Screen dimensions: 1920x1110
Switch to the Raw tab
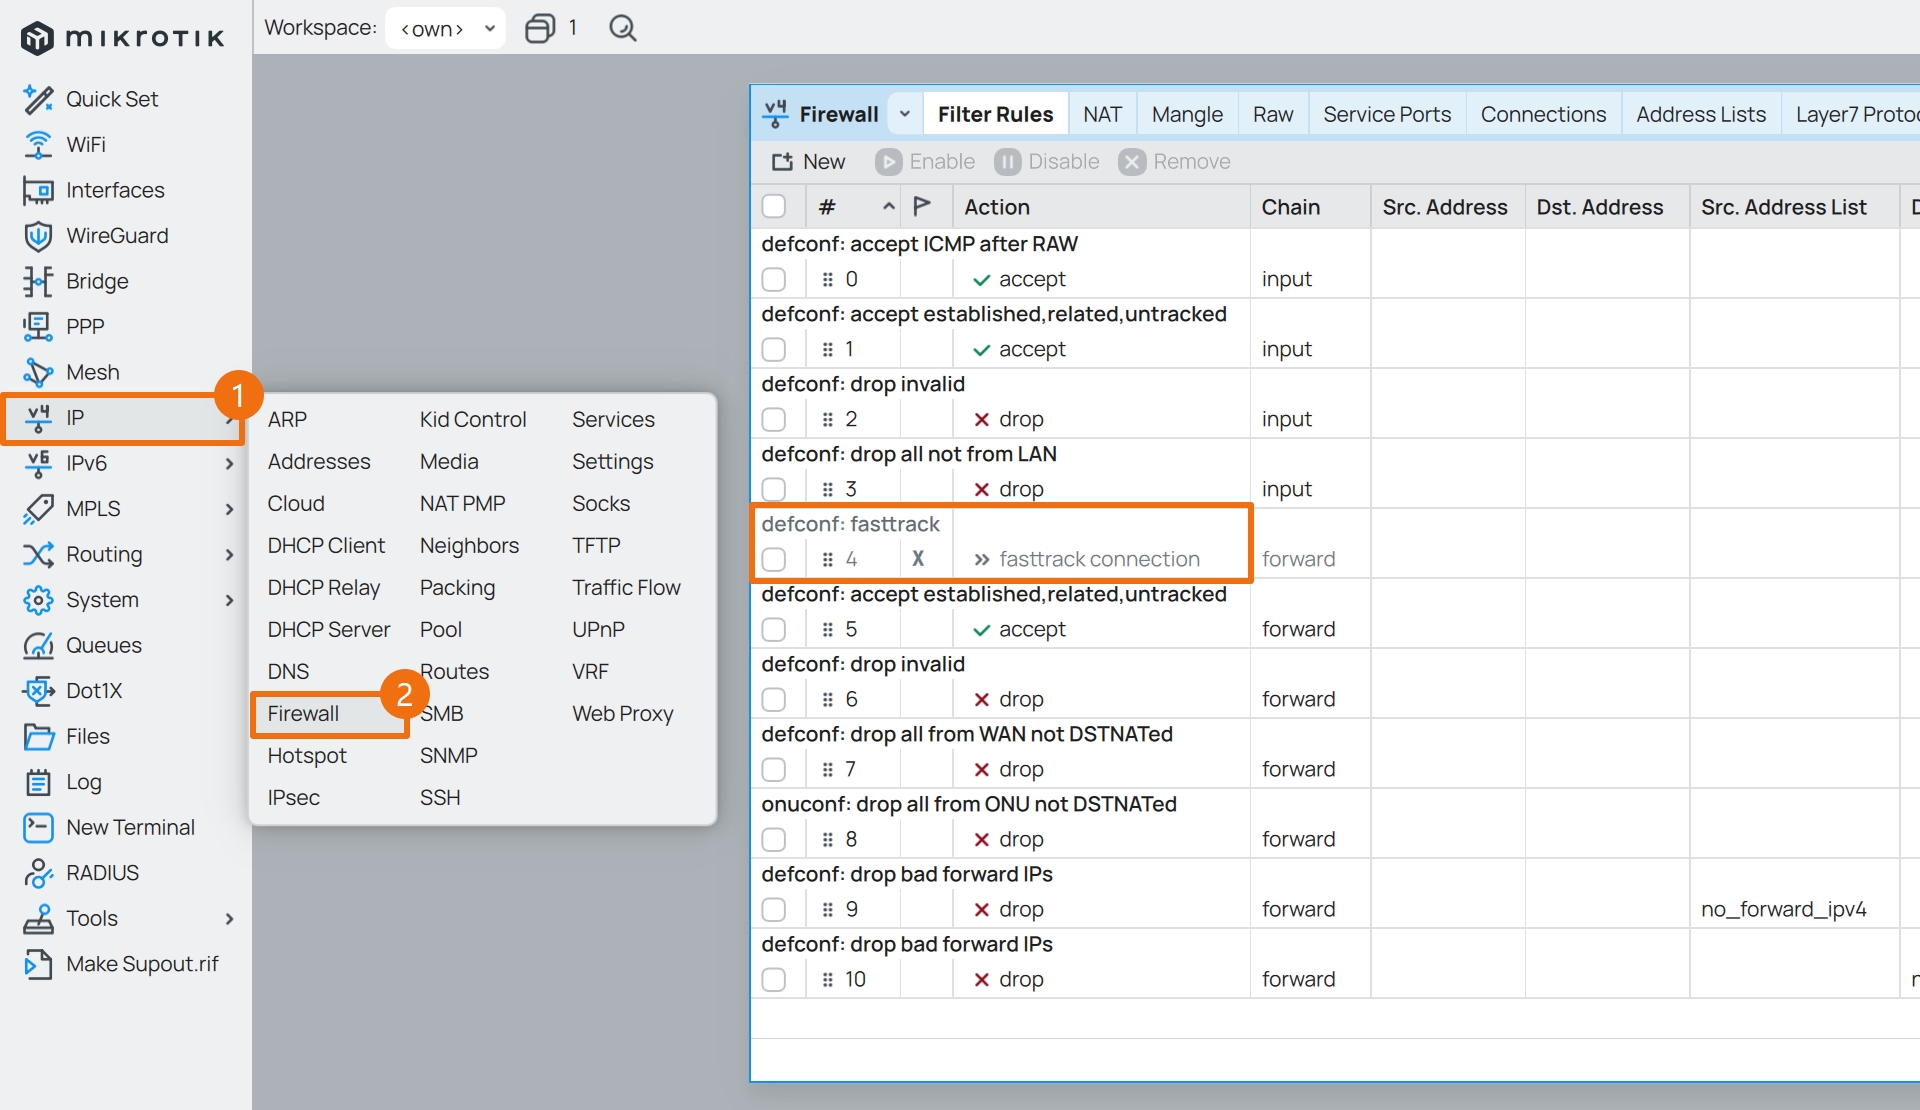pos(1273,114)
